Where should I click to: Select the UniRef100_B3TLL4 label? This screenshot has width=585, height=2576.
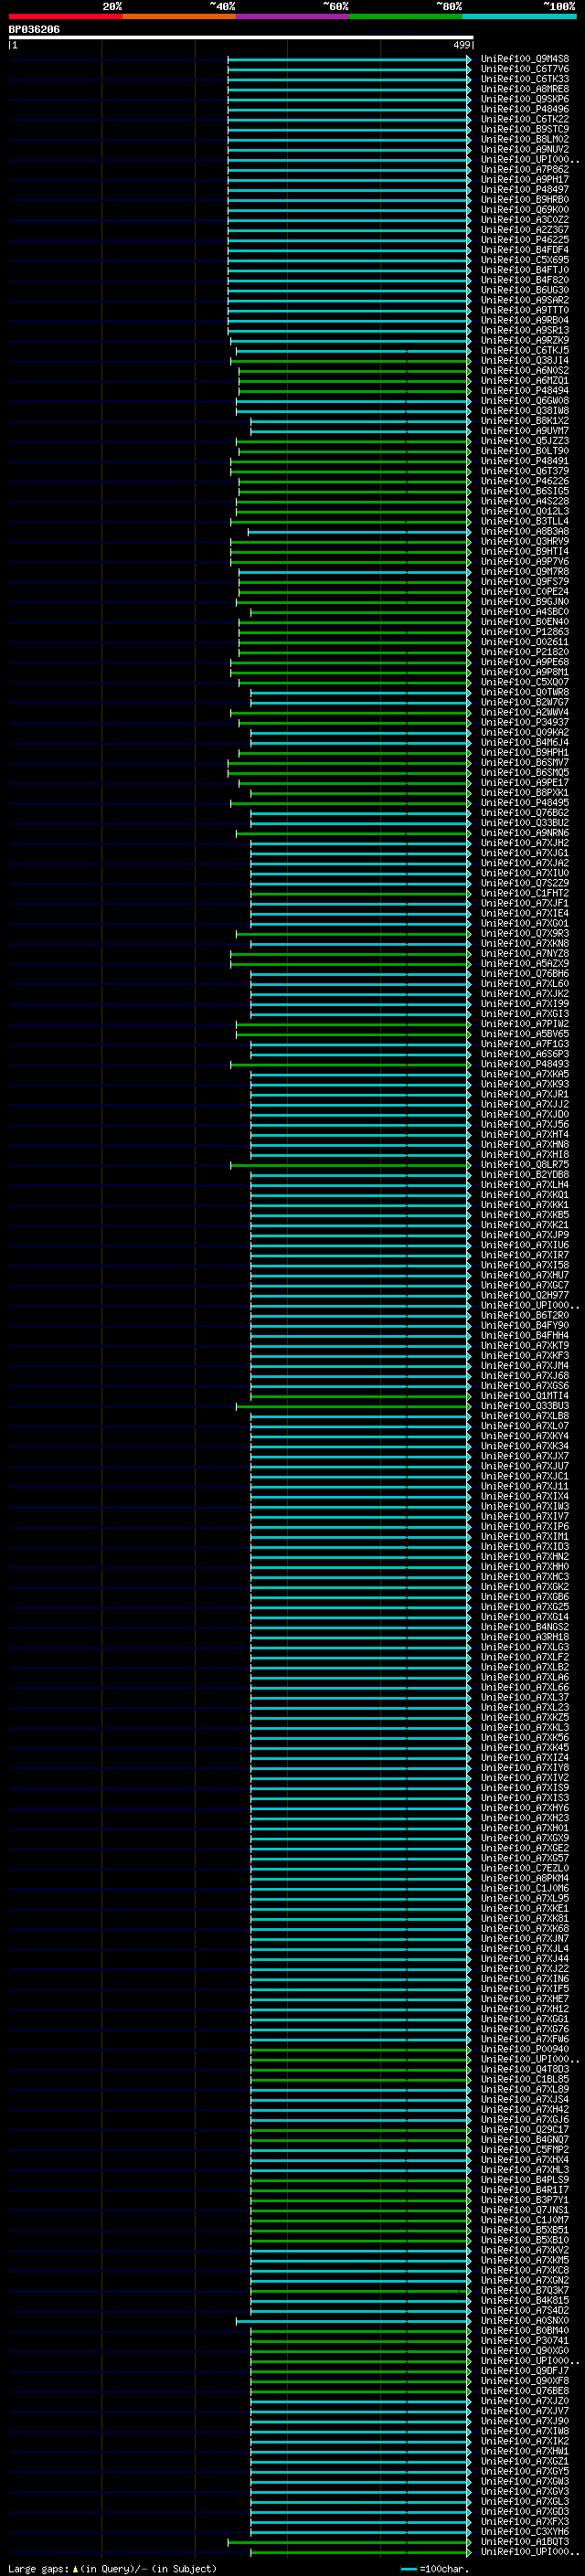coord(524,521)
